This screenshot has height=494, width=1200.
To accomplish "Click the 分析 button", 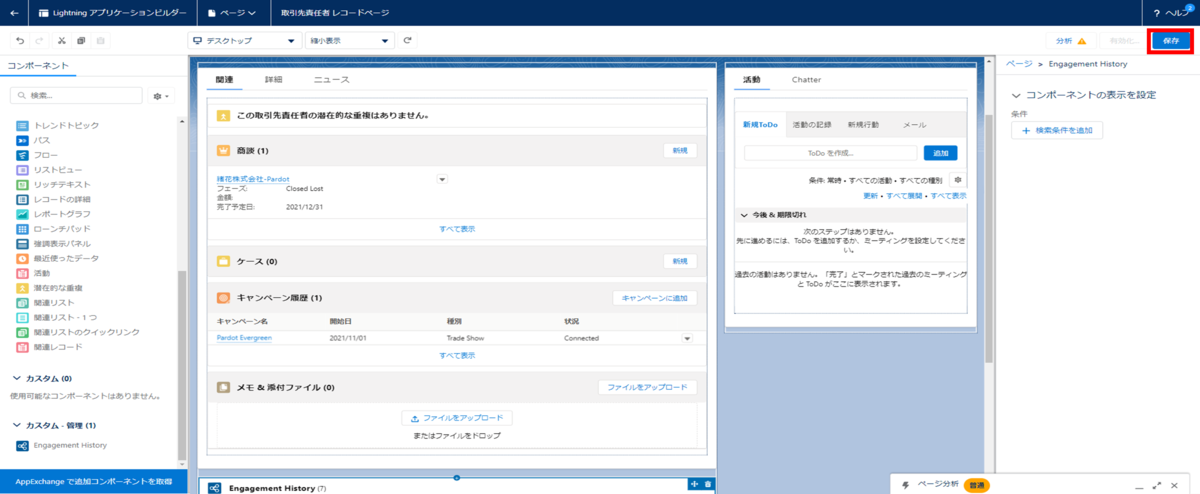I will (1071, 41).
